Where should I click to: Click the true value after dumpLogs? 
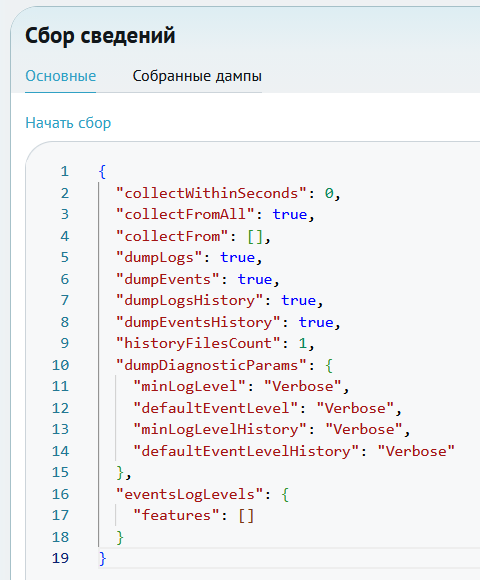coord(237,257)
